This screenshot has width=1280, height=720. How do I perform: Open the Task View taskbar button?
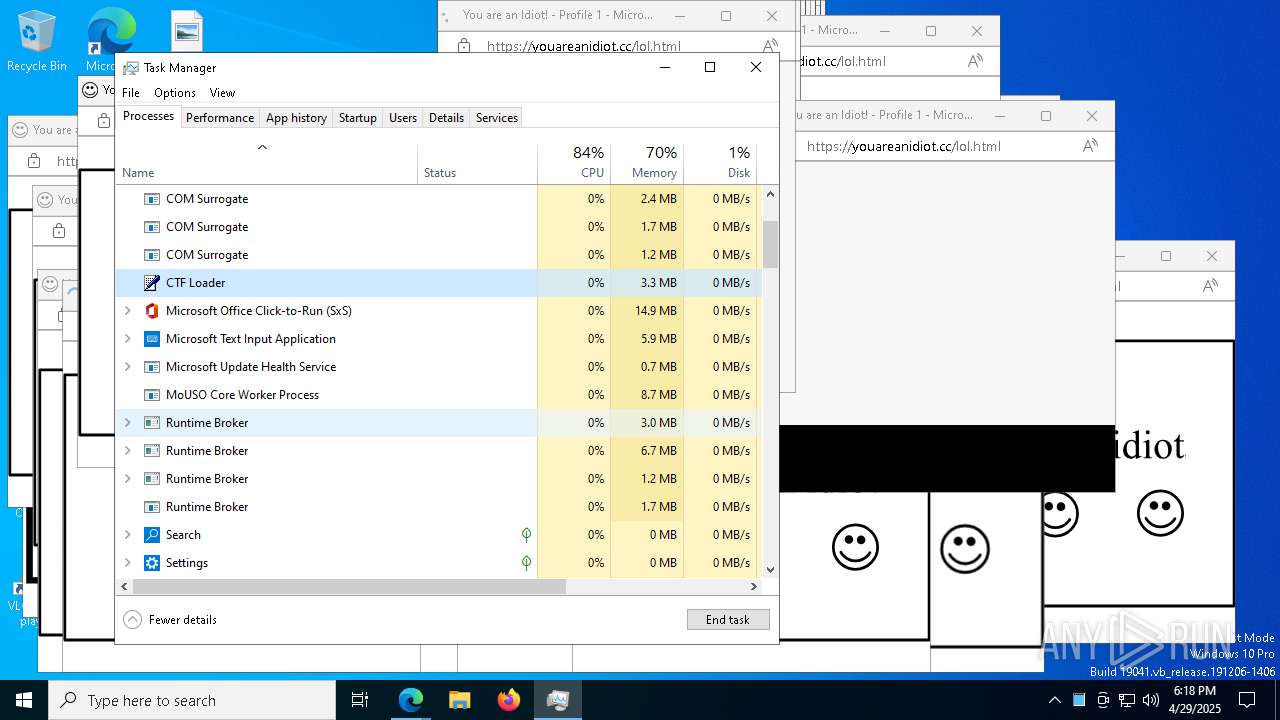click(x=360, y=700)
